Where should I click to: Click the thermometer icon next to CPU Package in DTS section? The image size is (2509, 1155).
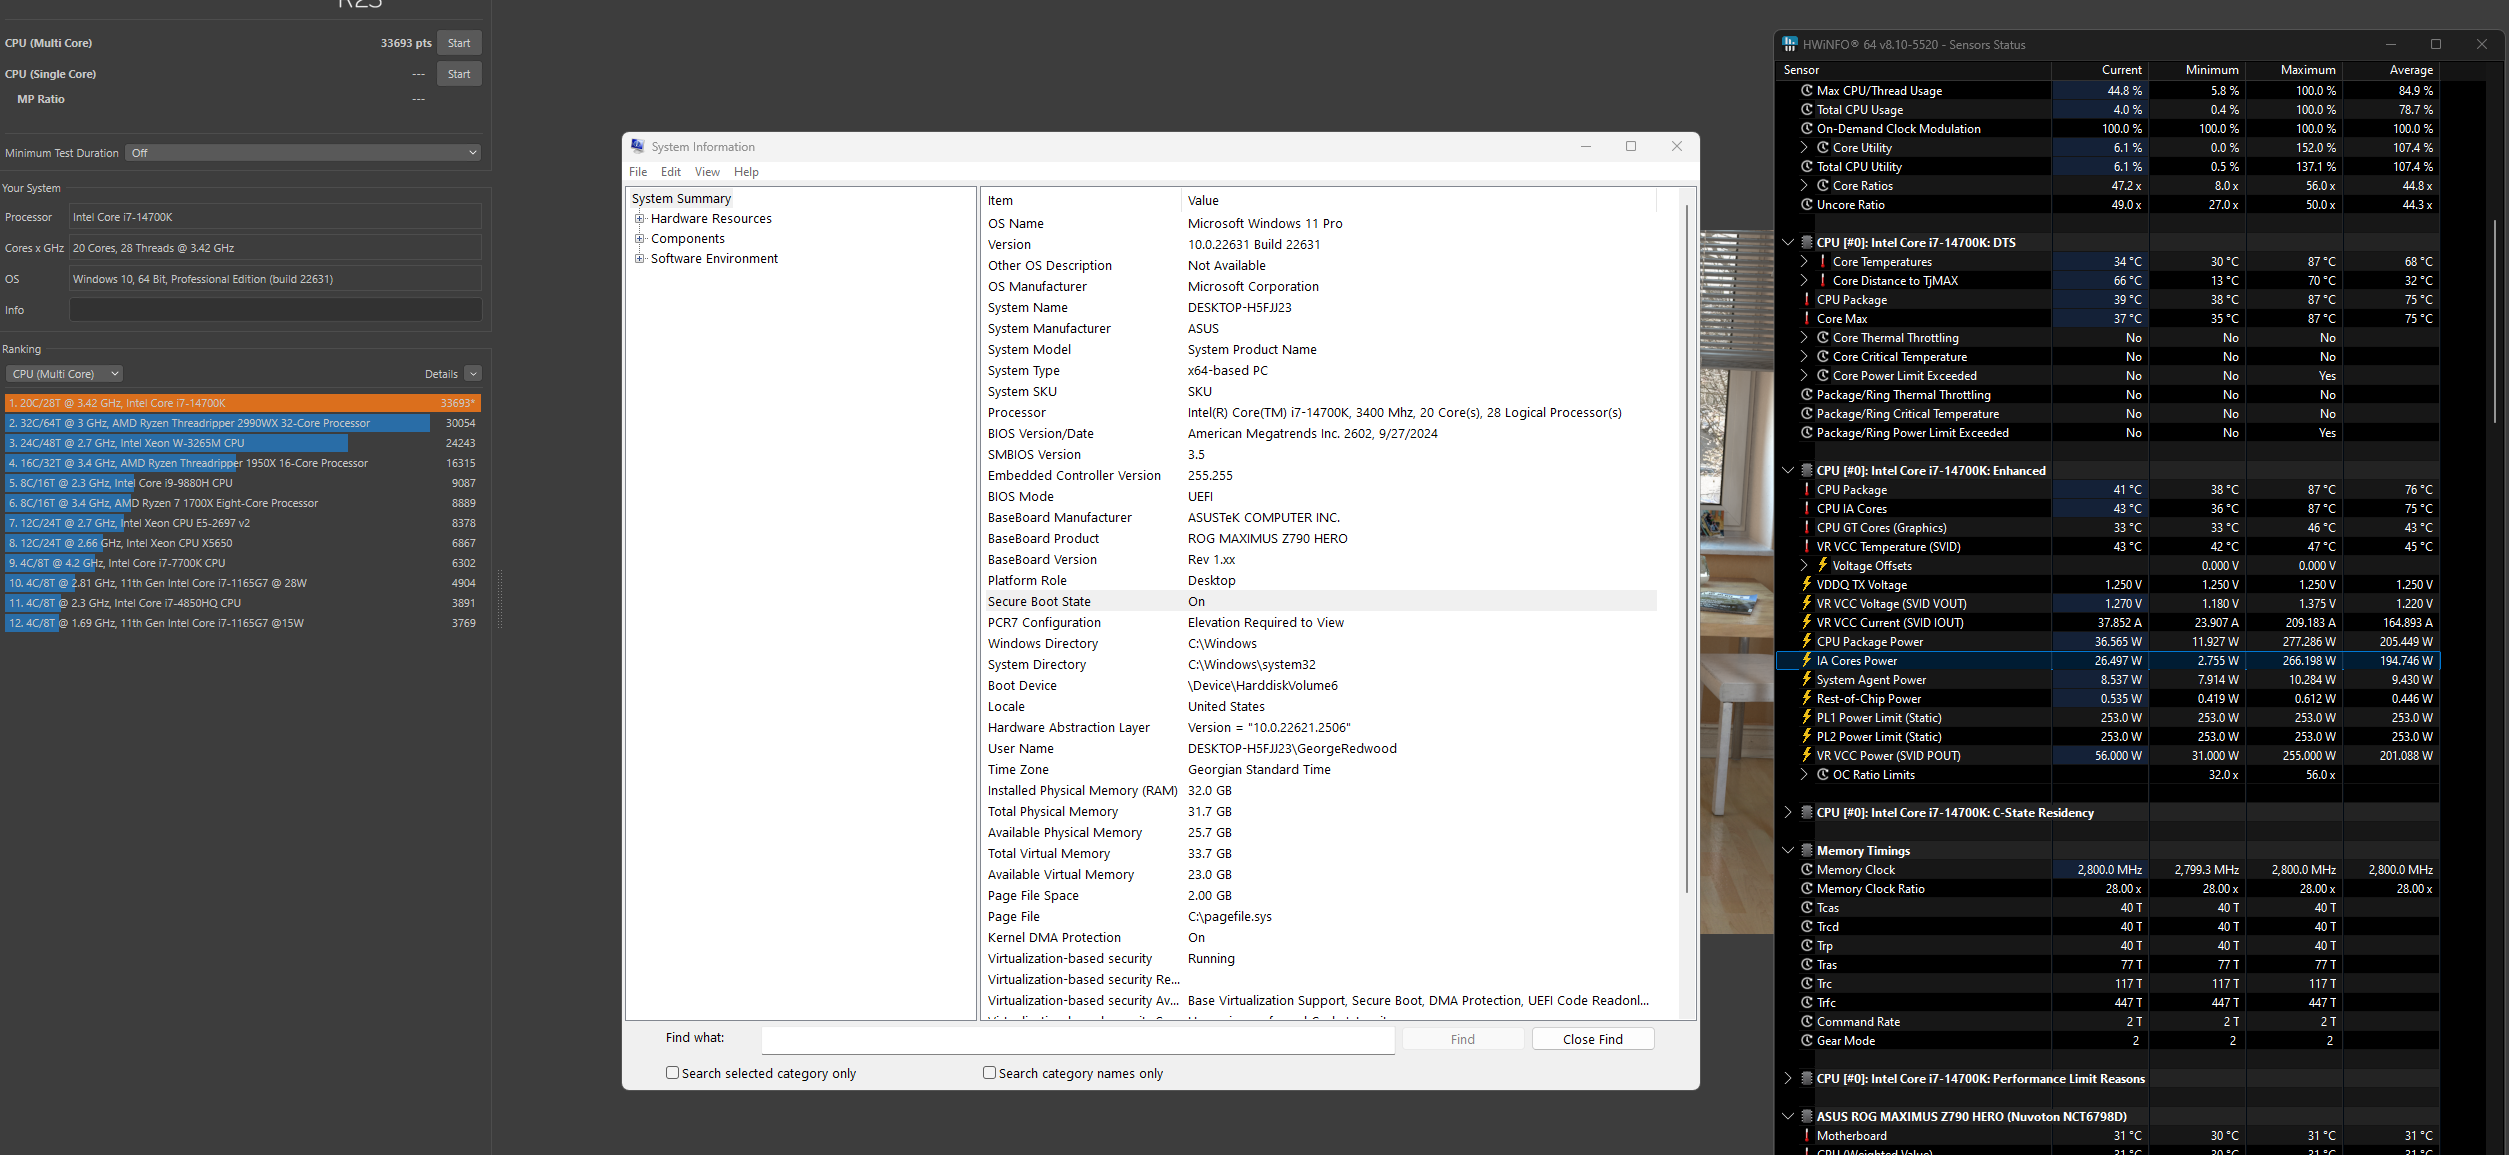tap(1807, 299)
